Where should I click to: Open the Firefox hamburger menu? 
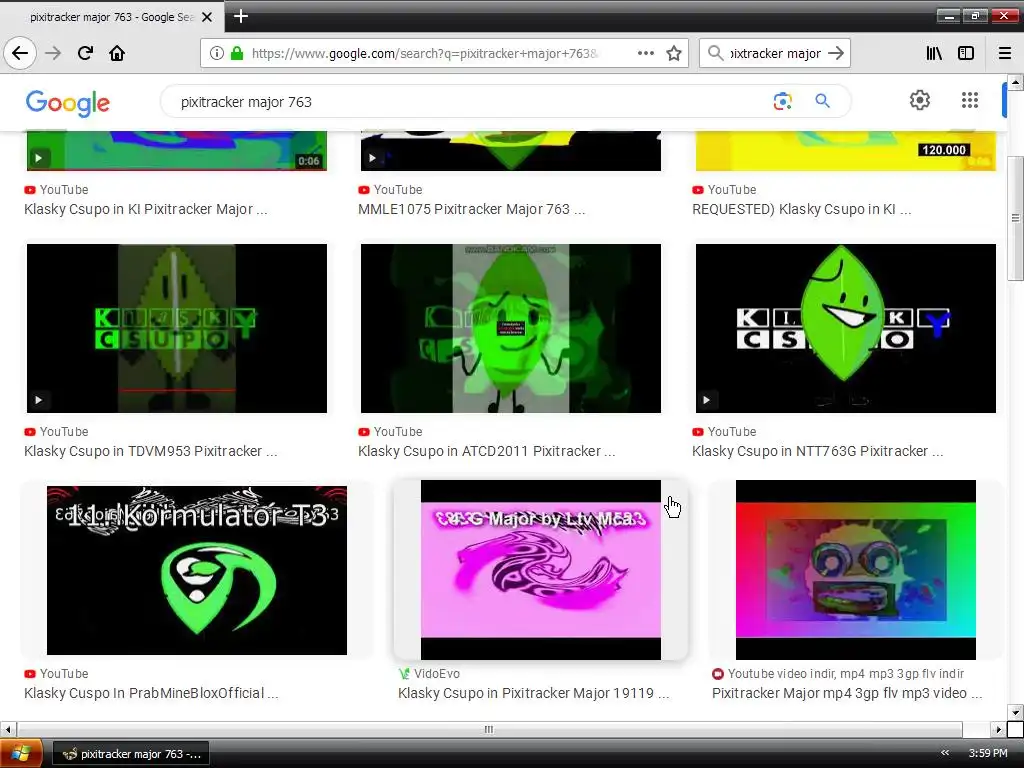[x=1005, y=53]
